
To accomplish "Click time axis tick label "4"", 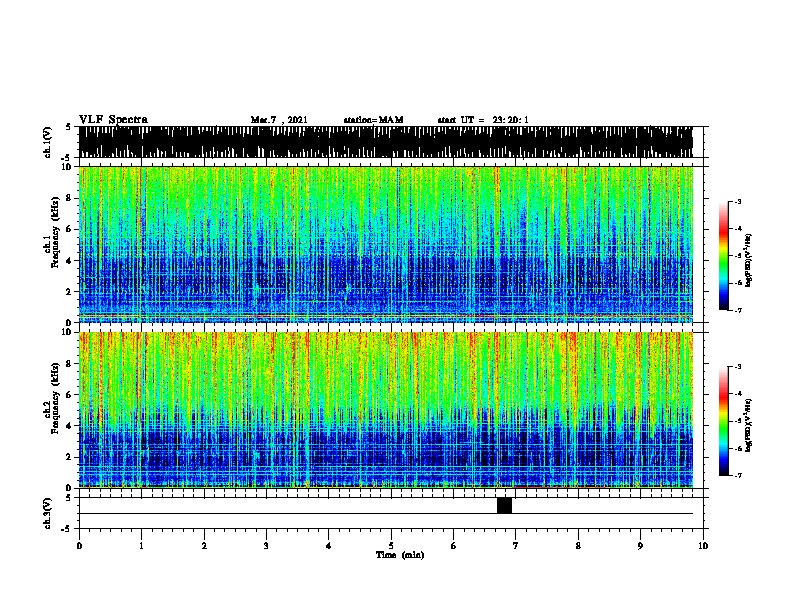I will point(329,545).
